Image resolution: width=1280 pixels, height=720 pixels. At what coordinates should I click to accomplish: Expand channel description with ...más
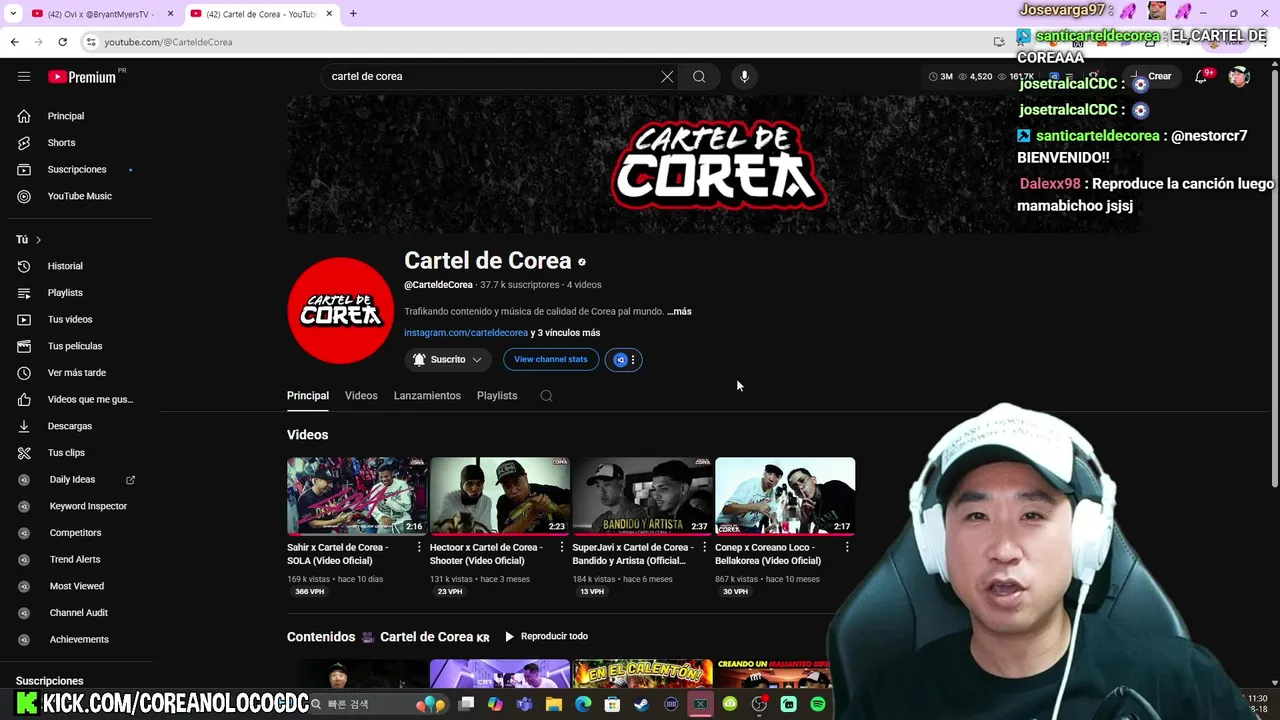[x=679, y=312]
